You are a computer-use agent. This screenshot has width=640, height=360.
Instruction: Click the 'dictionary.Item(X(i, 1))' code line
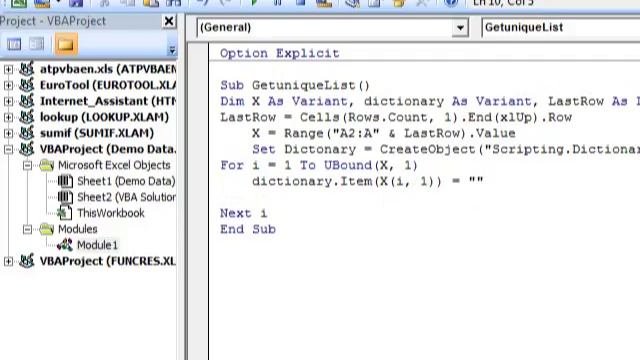[368, 181]
